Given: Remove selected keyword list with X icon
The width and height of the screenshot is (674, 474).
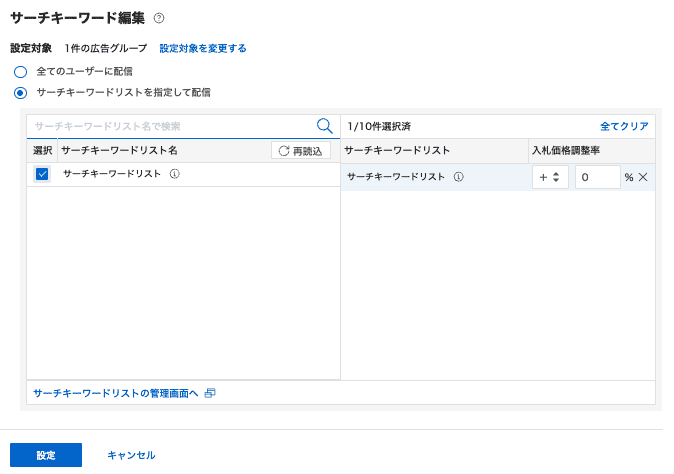Looking at the screenshot, I should [643, 177].
